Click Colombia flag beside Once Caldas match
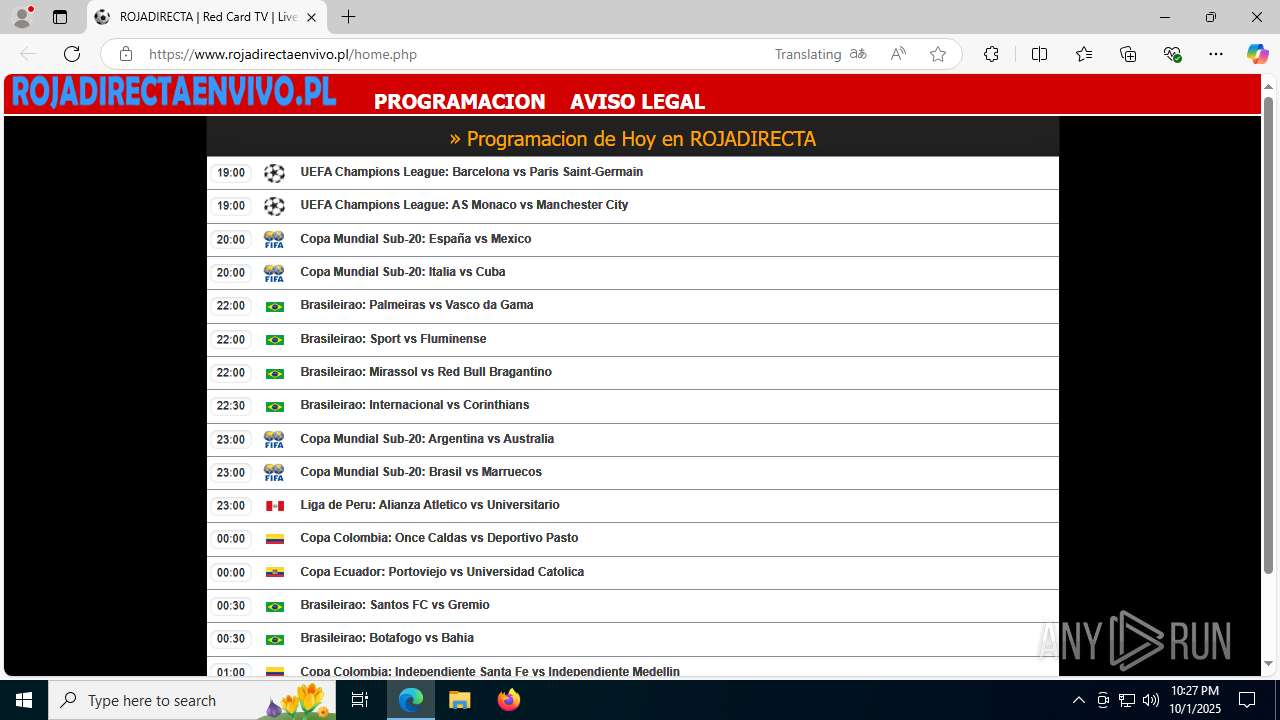This screenshot has width=1280, height=720. [x=274, y=539]
